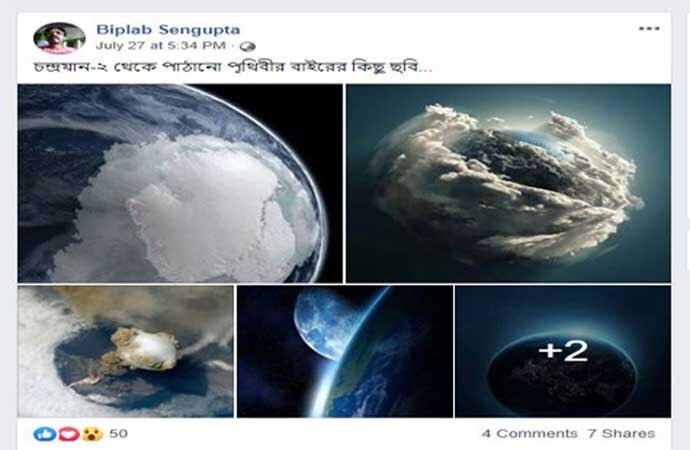Click the Wow reaction emoji icon
Viewport: 690px width, 450px height.
[x=92, y=434]
